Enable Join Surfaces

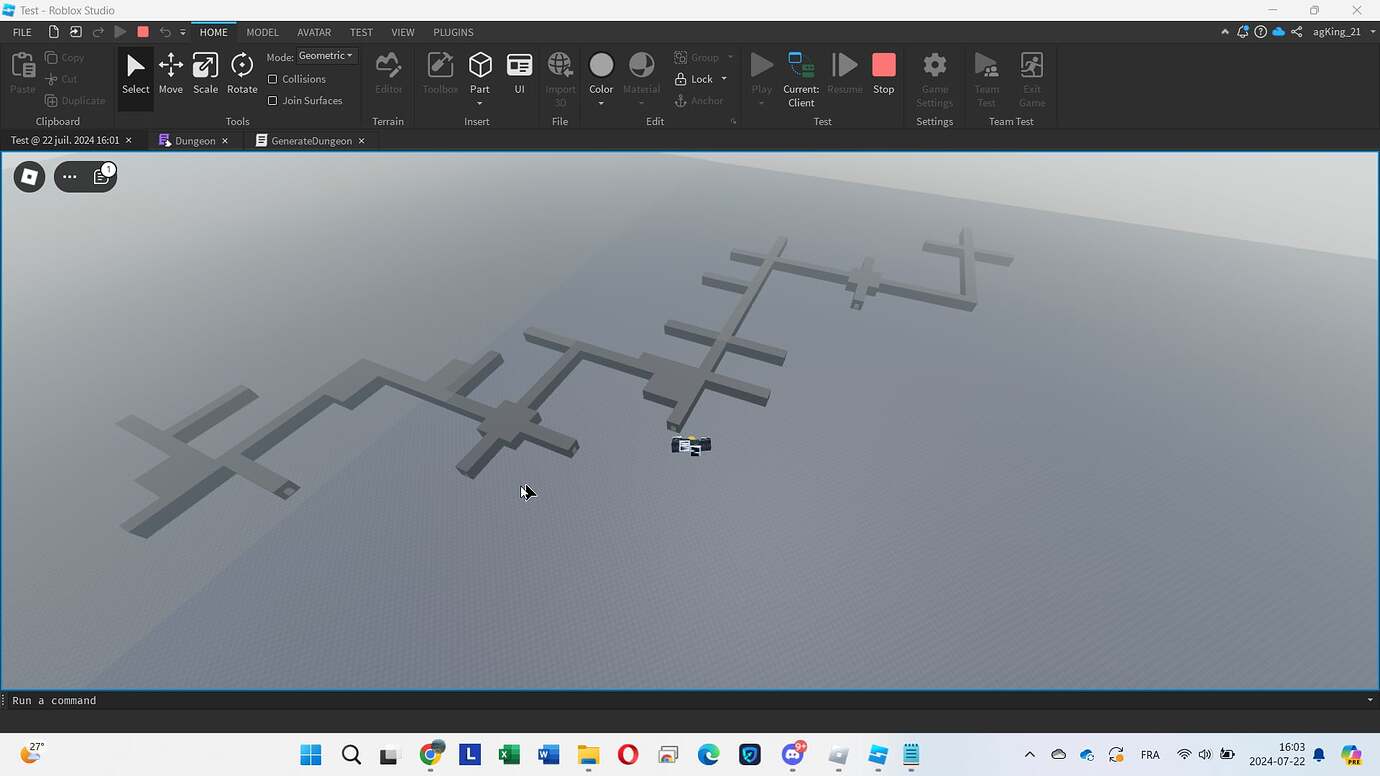pyautogui.click(x=274, y=100)
